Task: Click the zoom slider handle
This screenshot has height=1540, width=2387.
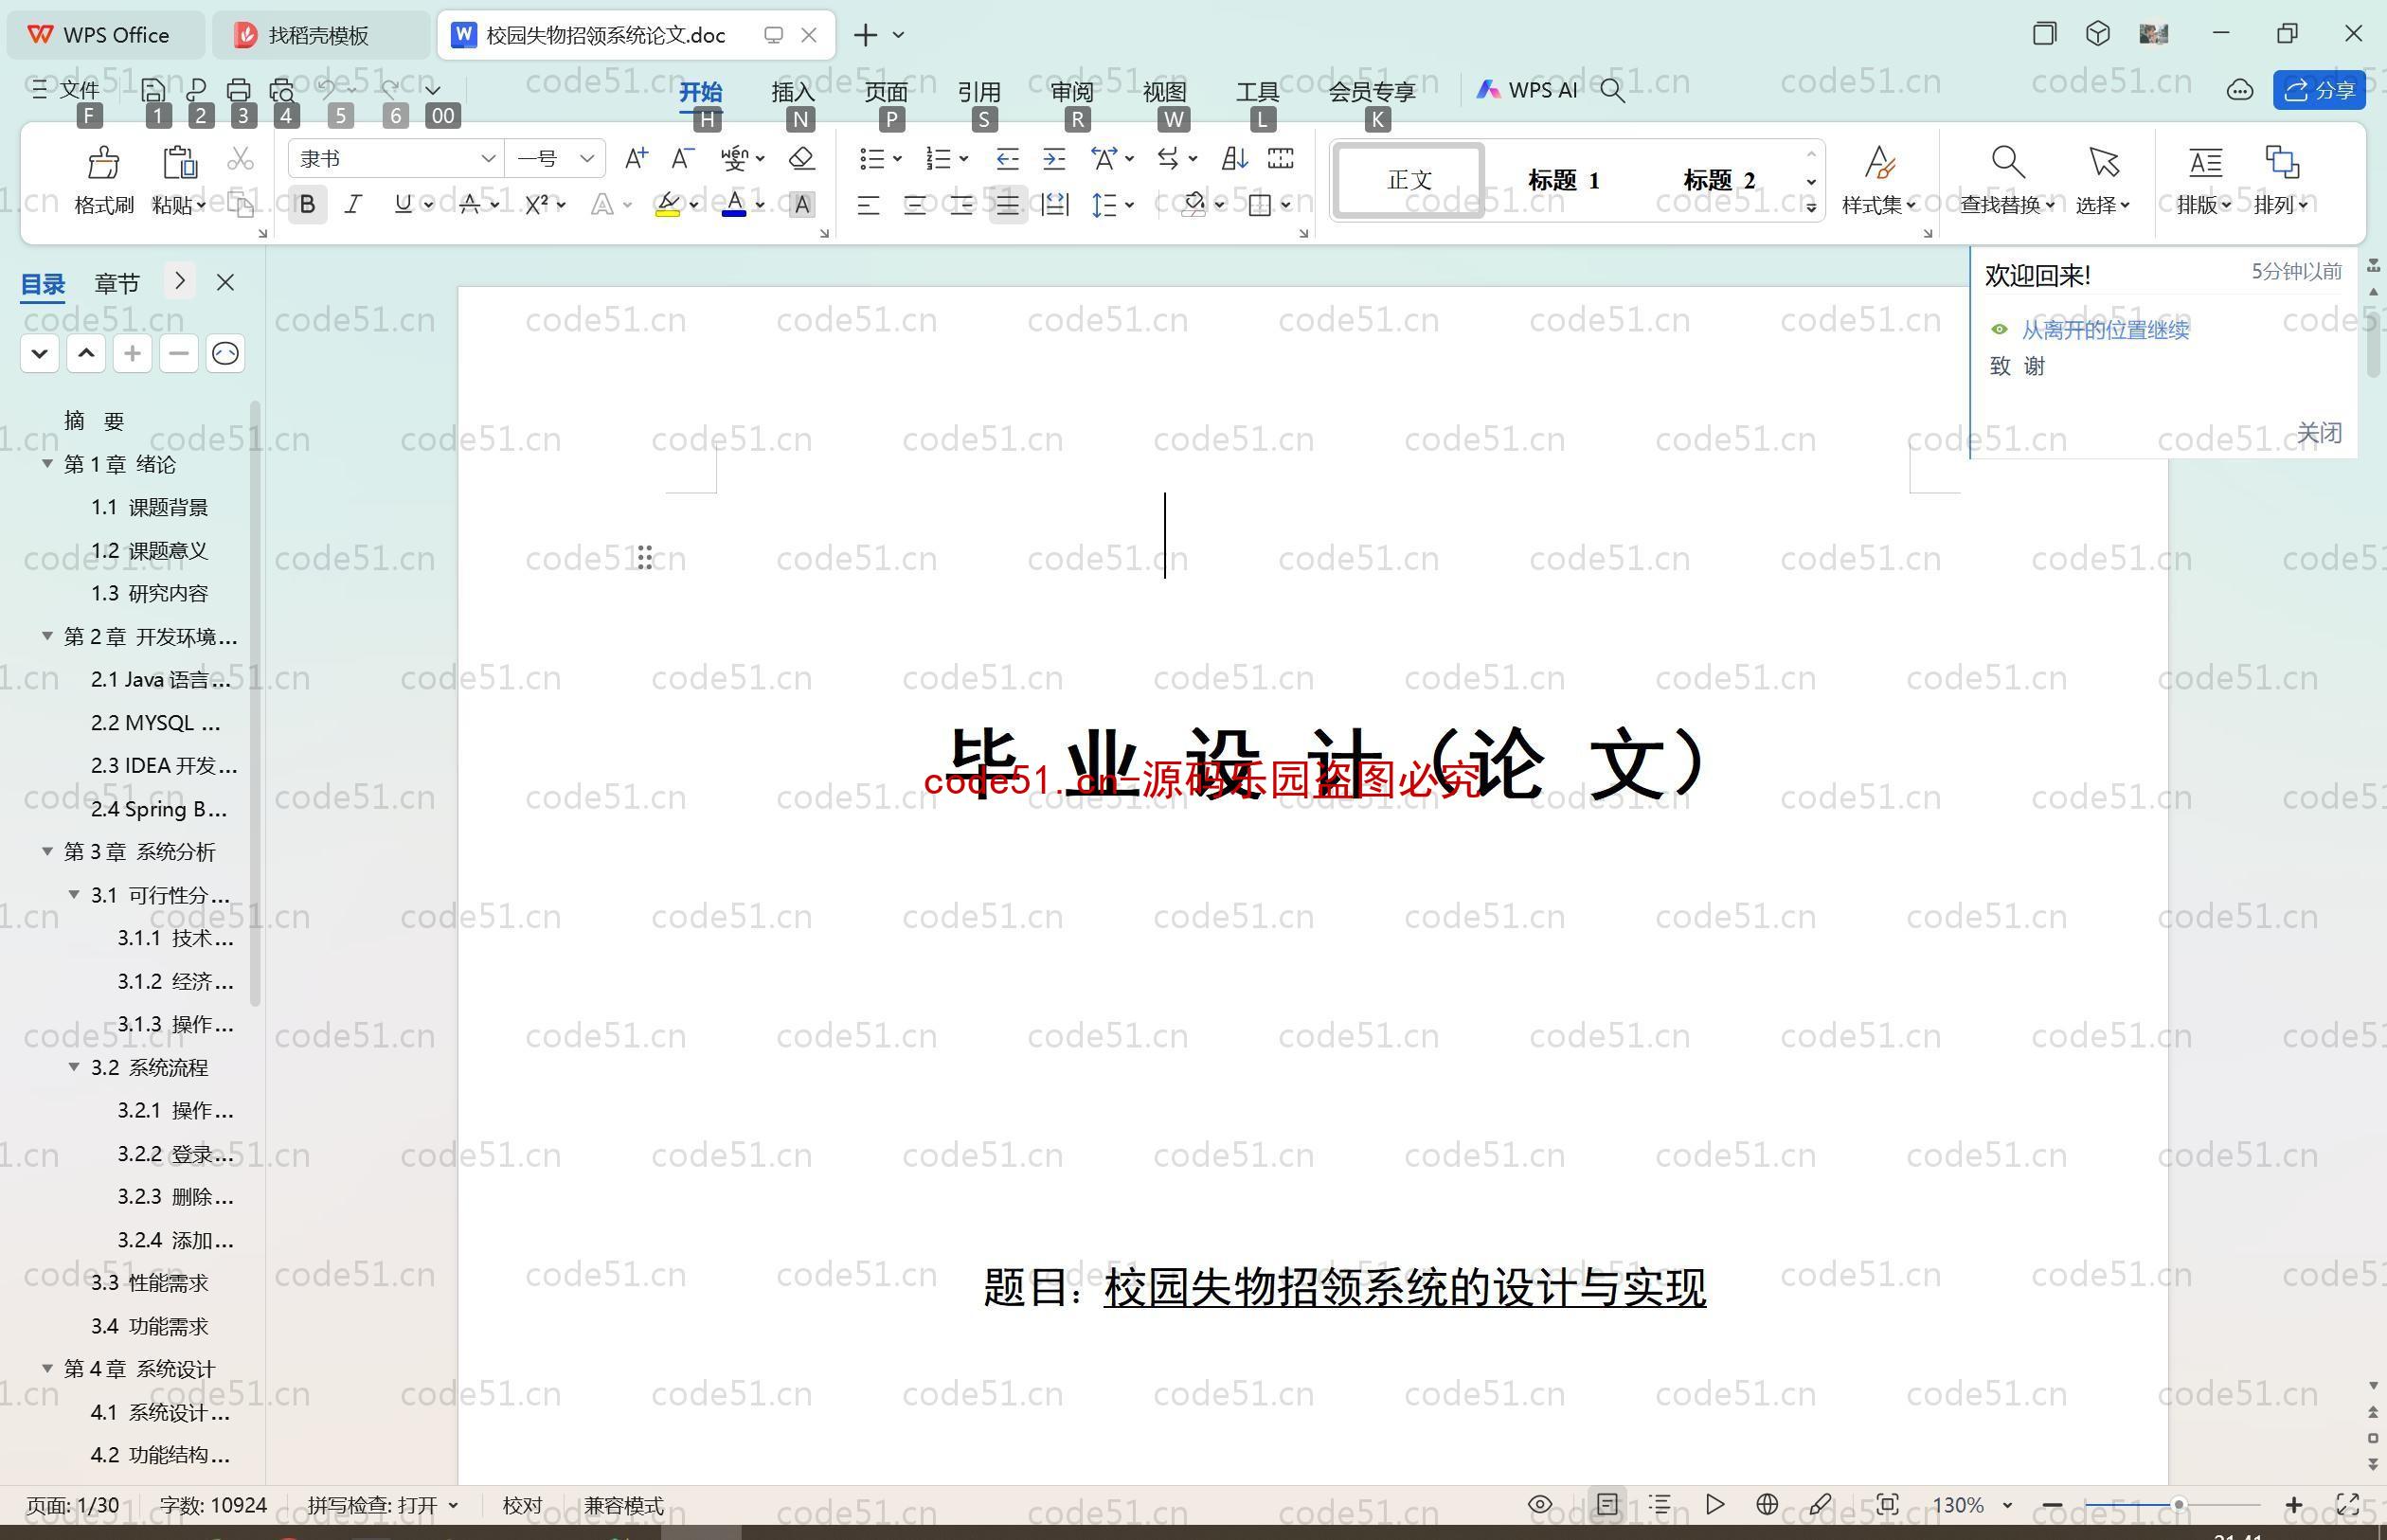Action: [x=2178, y=1504]
